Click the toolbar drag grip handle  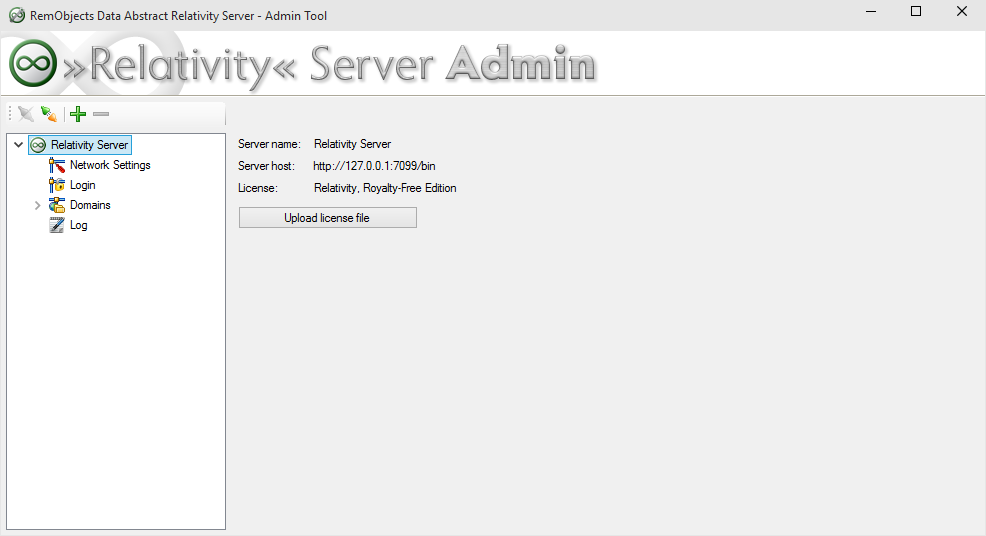pos(10,114)
